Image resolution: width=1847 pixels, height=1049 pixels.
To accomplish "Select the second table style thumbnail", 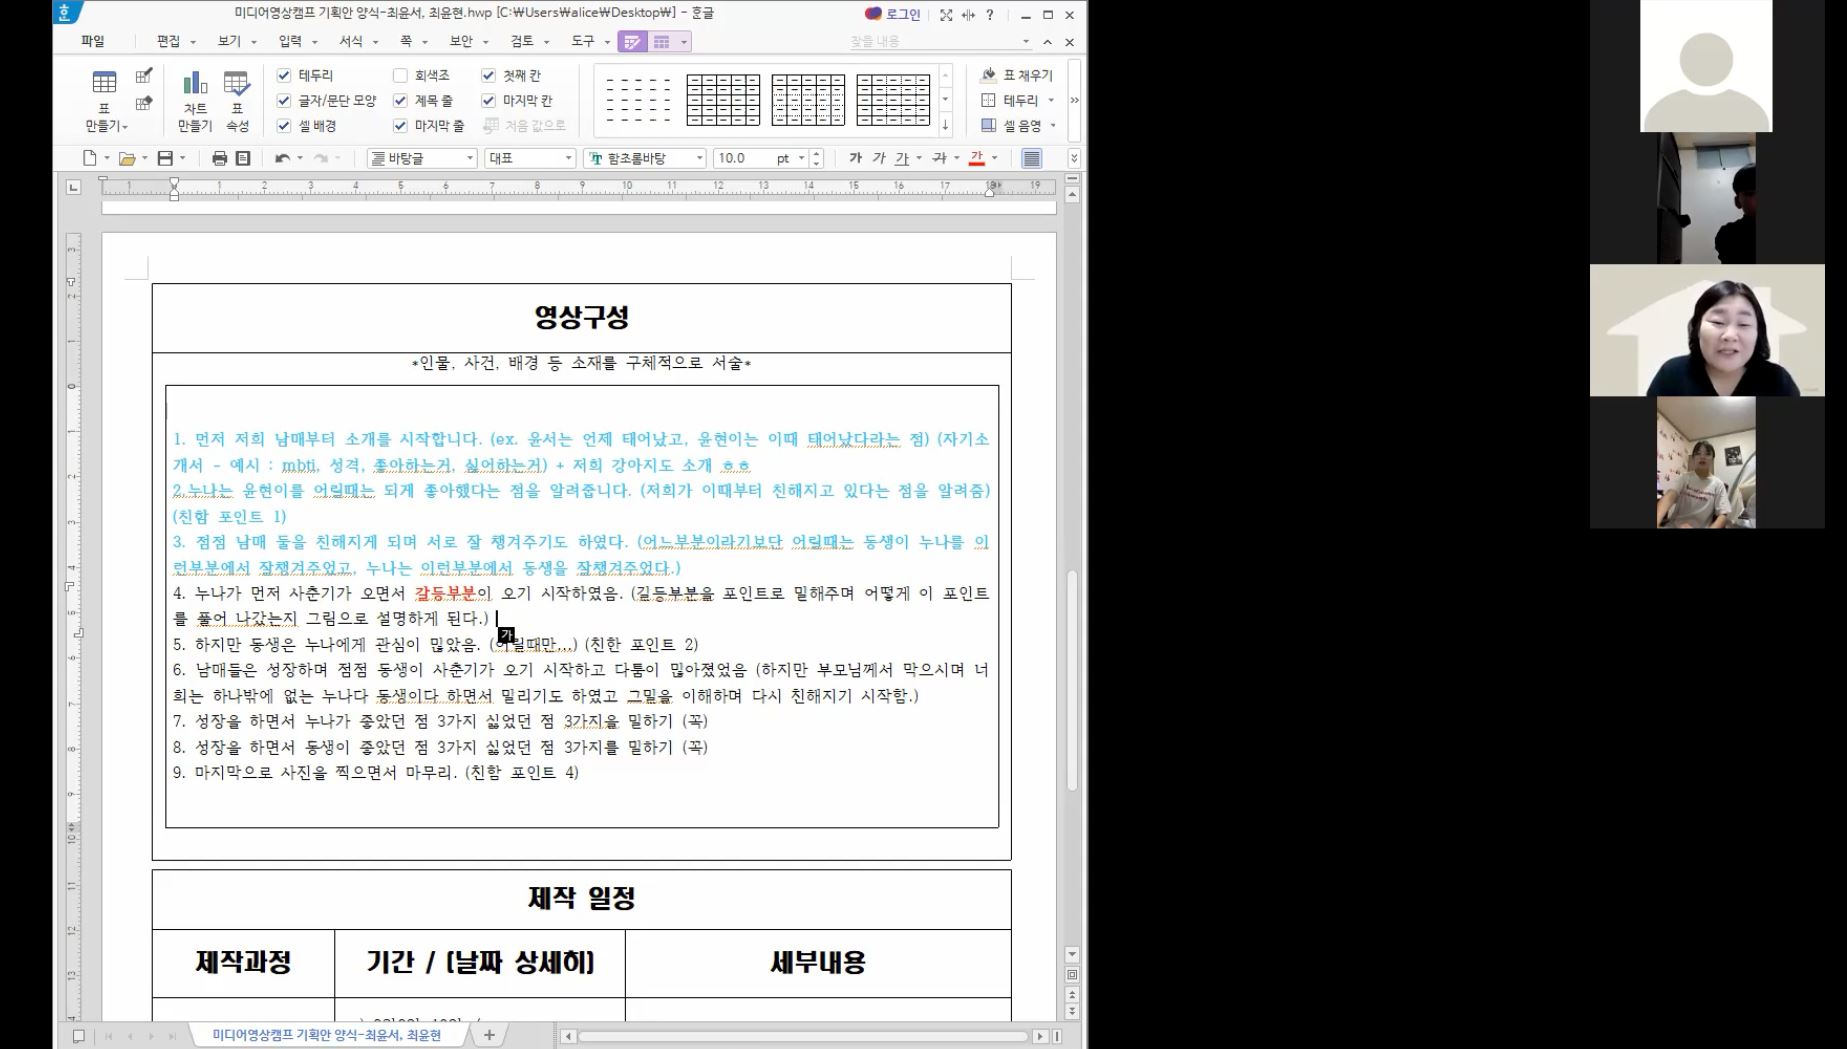I will click(723, 100).
